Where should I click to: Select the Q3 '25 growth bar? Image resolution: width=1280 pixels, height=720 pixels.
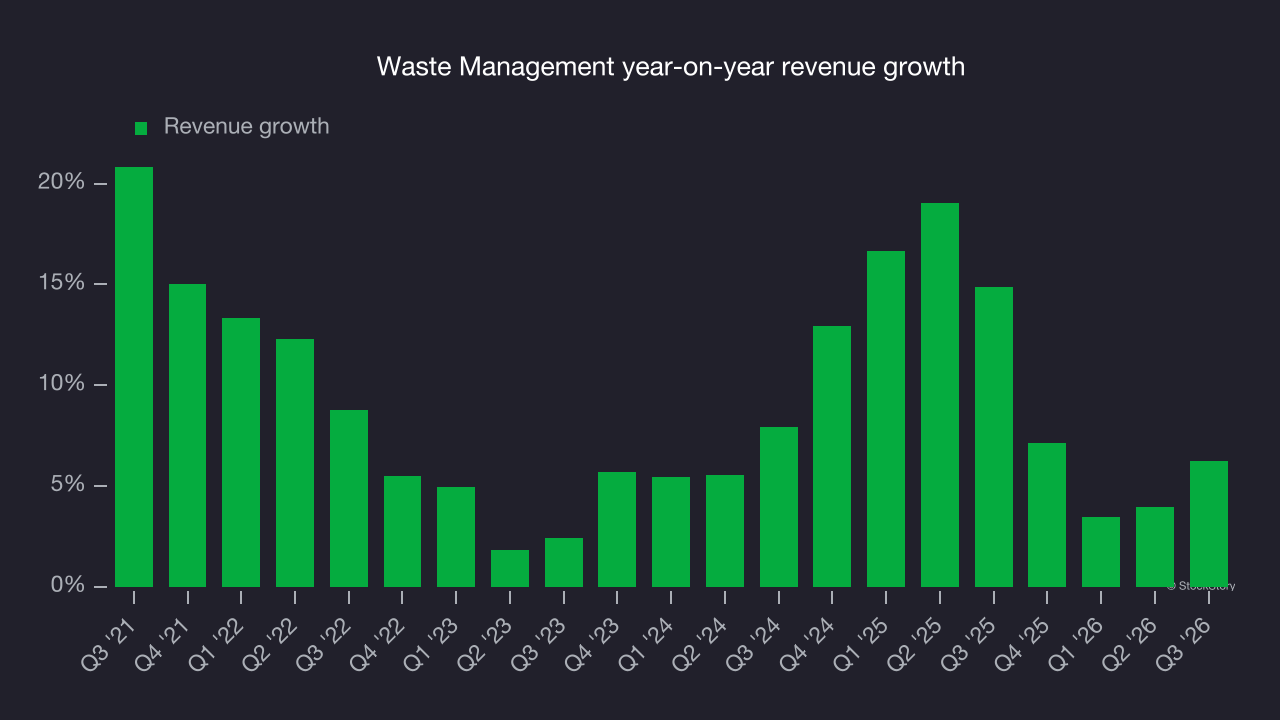point(994,437)
